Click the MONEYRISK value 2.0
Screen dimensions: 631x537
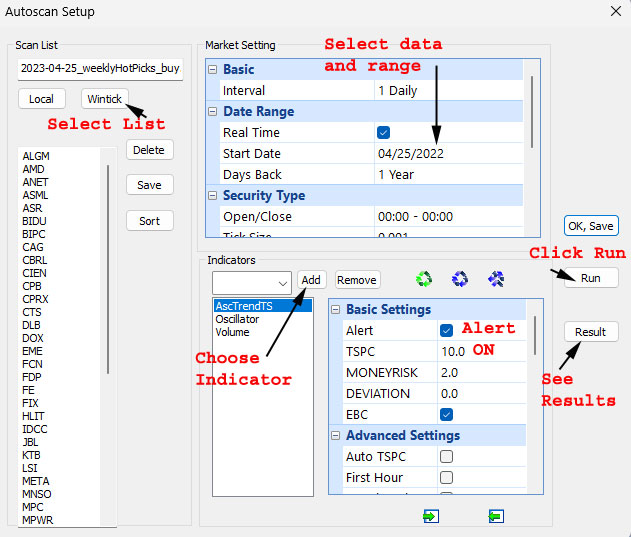[449, 372]
